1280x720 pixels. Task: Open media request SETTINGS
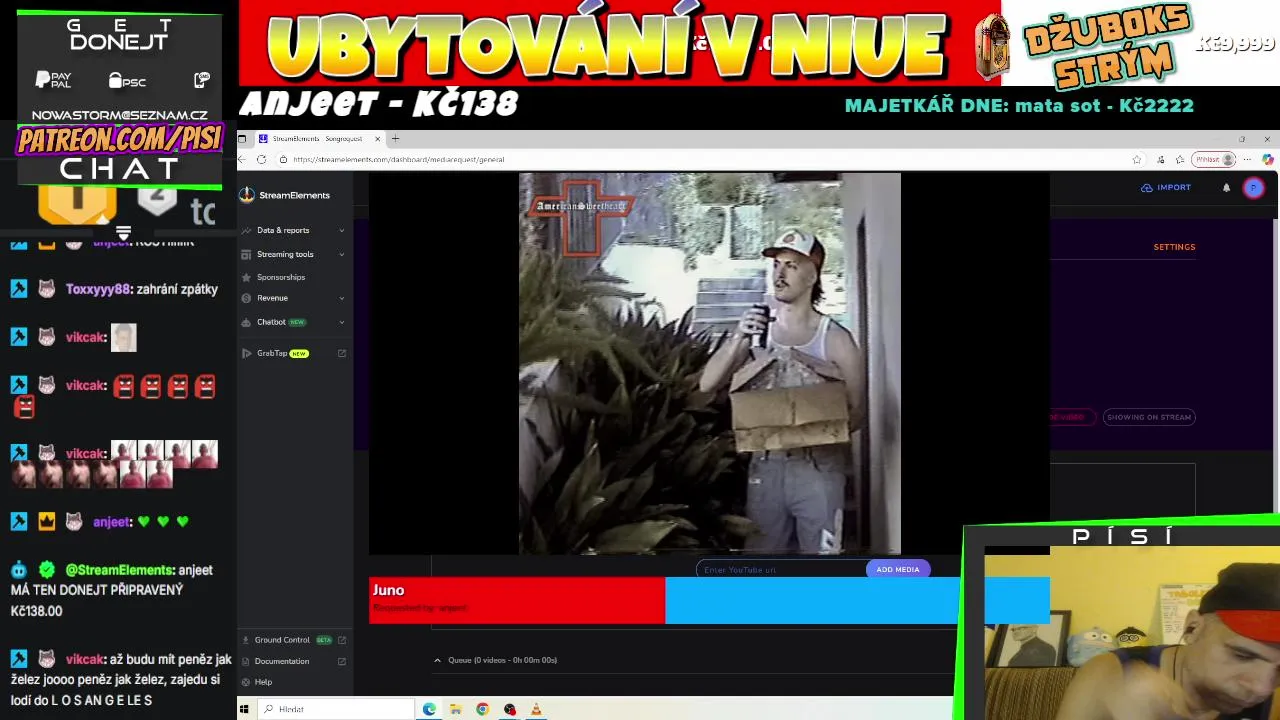pyautogui.click(x=1174, y=247)
